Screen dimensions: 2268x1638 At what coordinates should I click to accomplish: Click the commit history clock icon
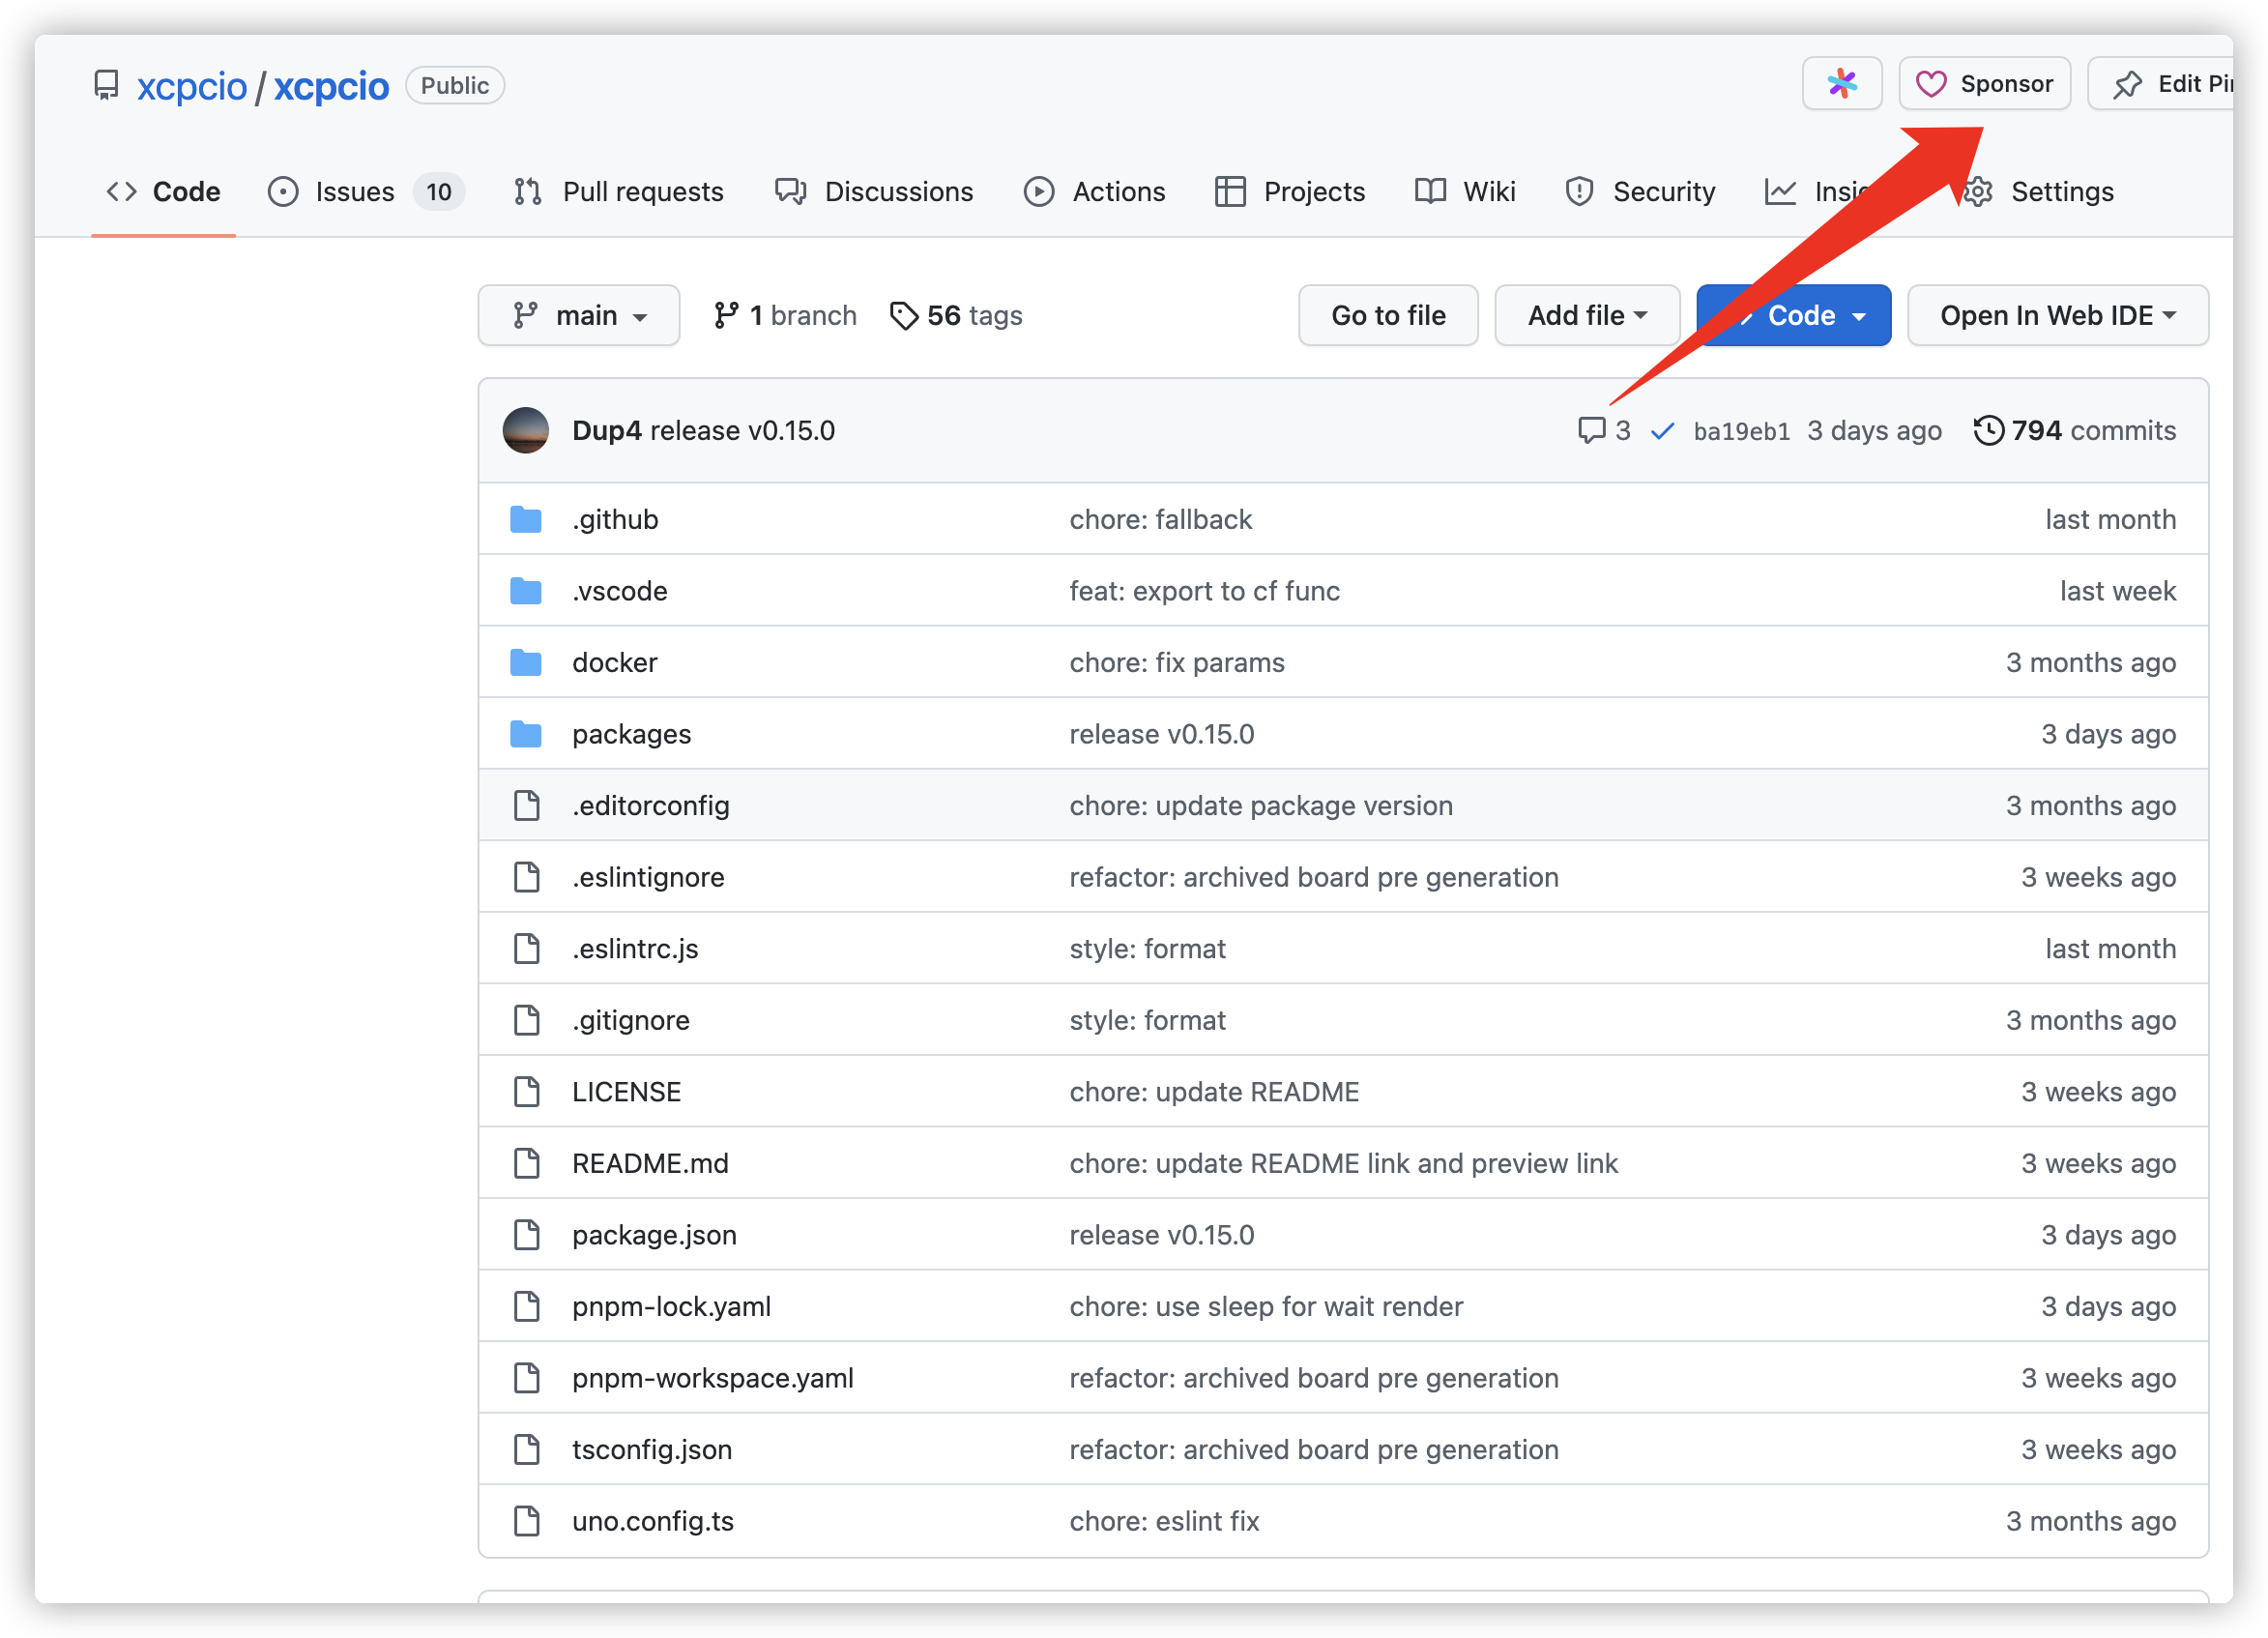1987,429
